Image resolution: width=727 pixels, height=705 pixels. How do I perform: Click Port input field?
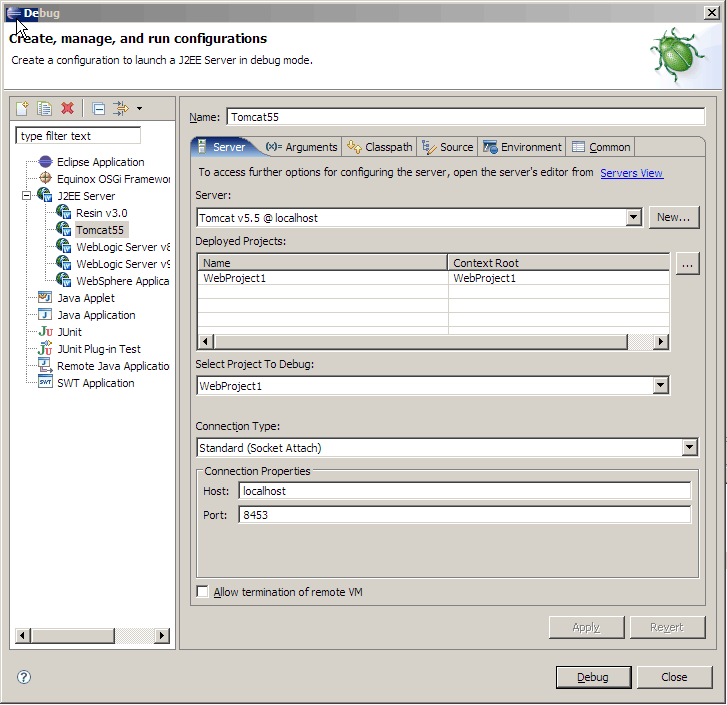pos(465,515)
